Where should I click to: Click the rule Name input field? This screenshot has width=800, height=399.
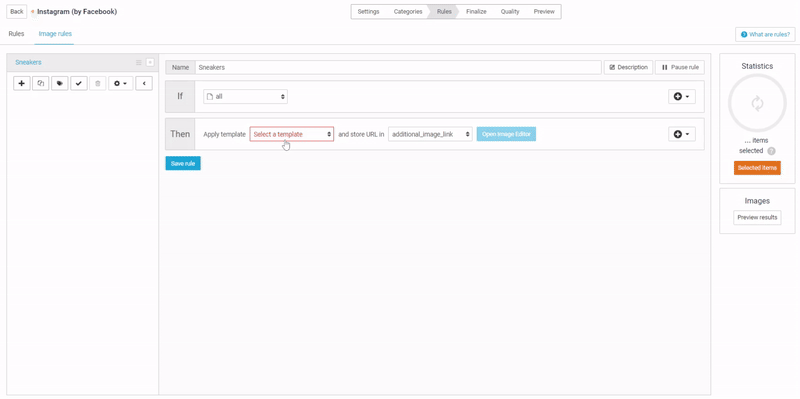tap(398, 67)
